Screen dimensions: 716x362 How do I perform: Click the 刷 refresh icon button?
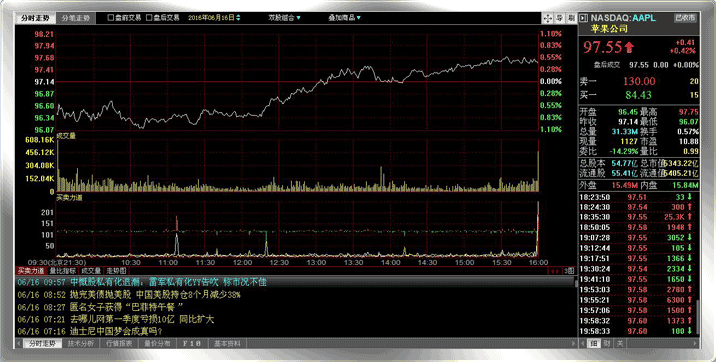point(571,18)
